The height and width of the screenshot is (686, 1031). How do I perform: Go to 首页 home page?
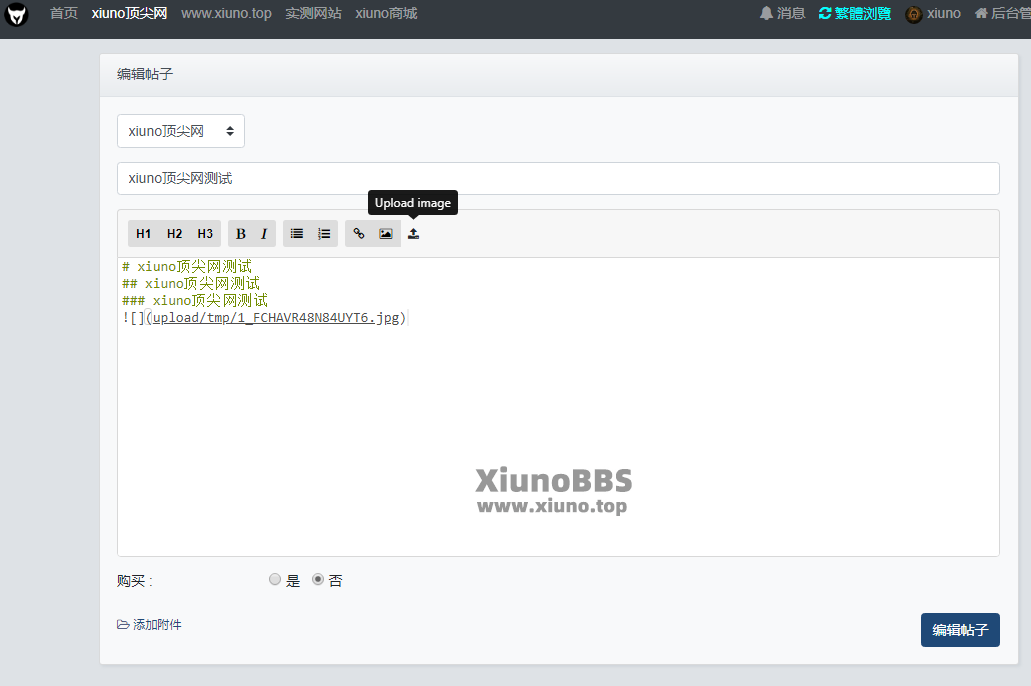64,13
